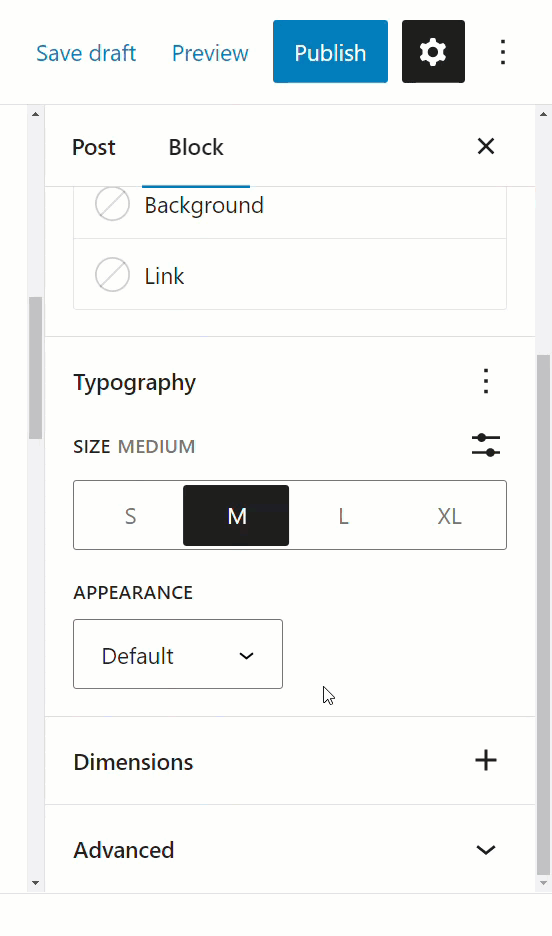The width and height of the screenshot is (552, 936).
Task: Set custom size via sliders icon
Action: pyautogui.click(x=486, y=446)
